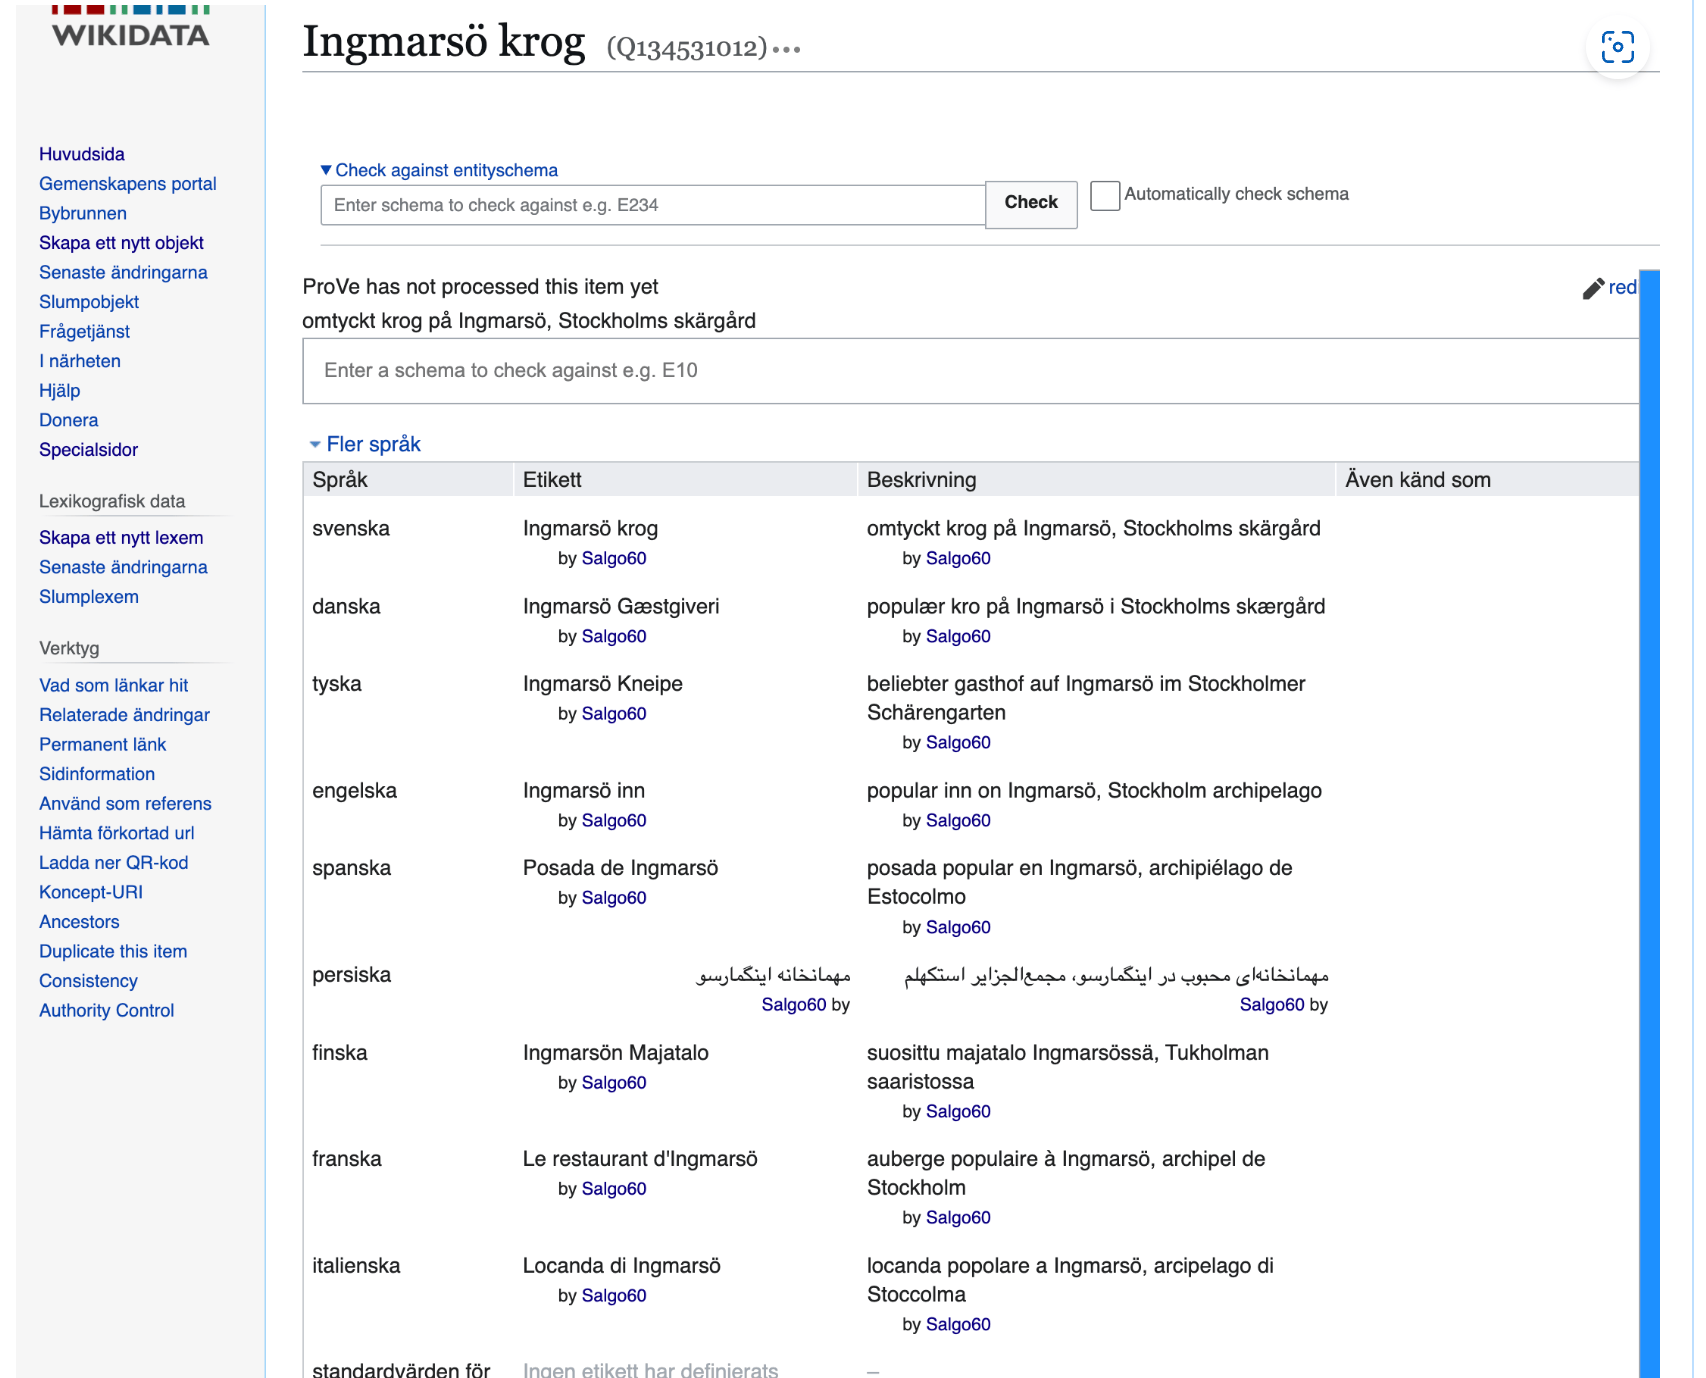Select Ladda ner QR-kod tool
The image size is (1706, 1378).
click(113, 863)
